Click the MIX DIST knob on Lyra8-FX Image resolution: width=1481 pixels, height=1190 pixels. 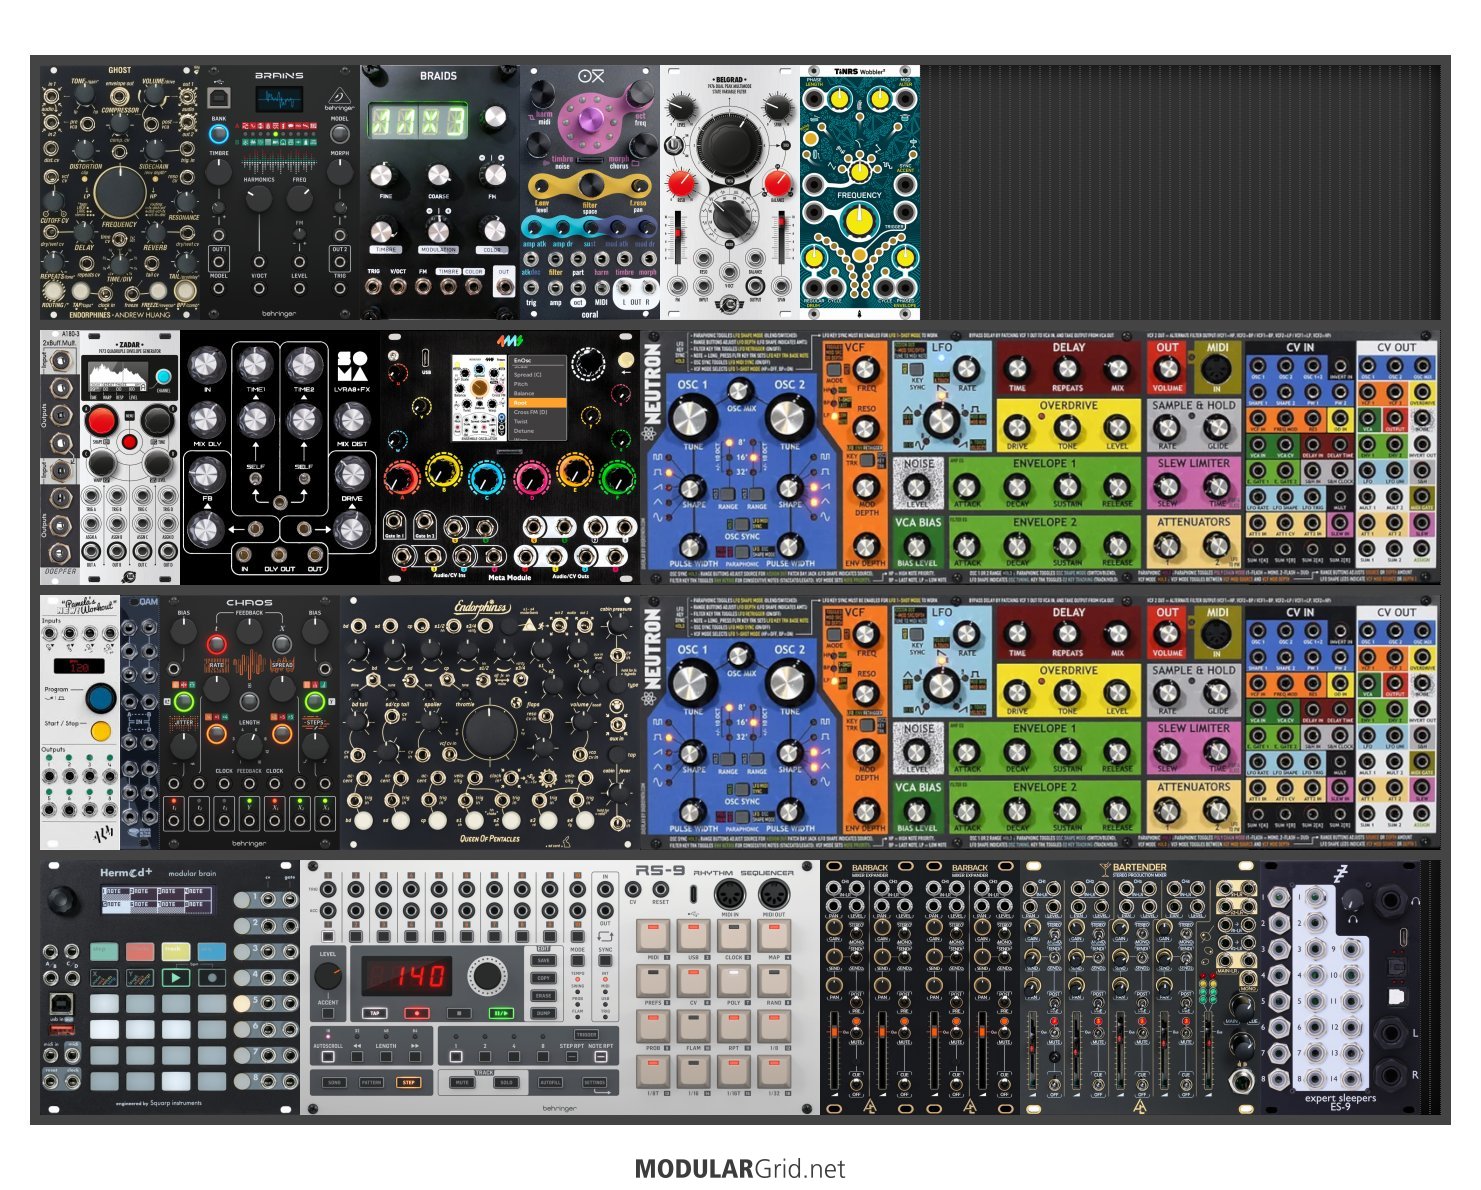(x=352, y=418)
